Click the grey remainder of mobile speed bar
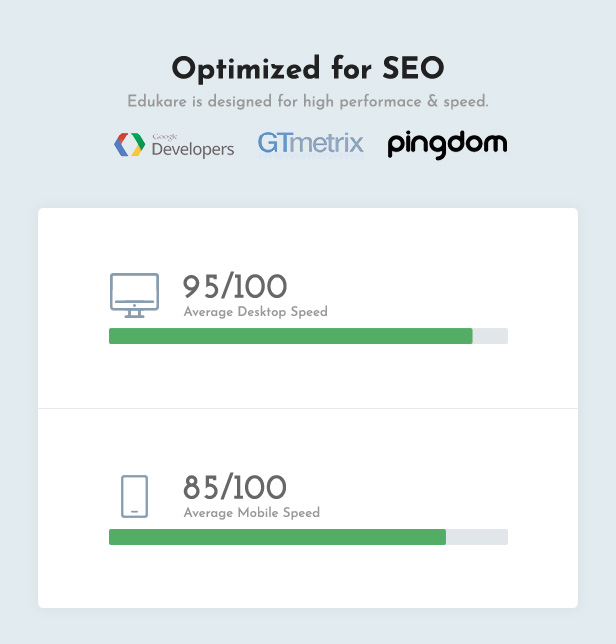 (477, 537)
